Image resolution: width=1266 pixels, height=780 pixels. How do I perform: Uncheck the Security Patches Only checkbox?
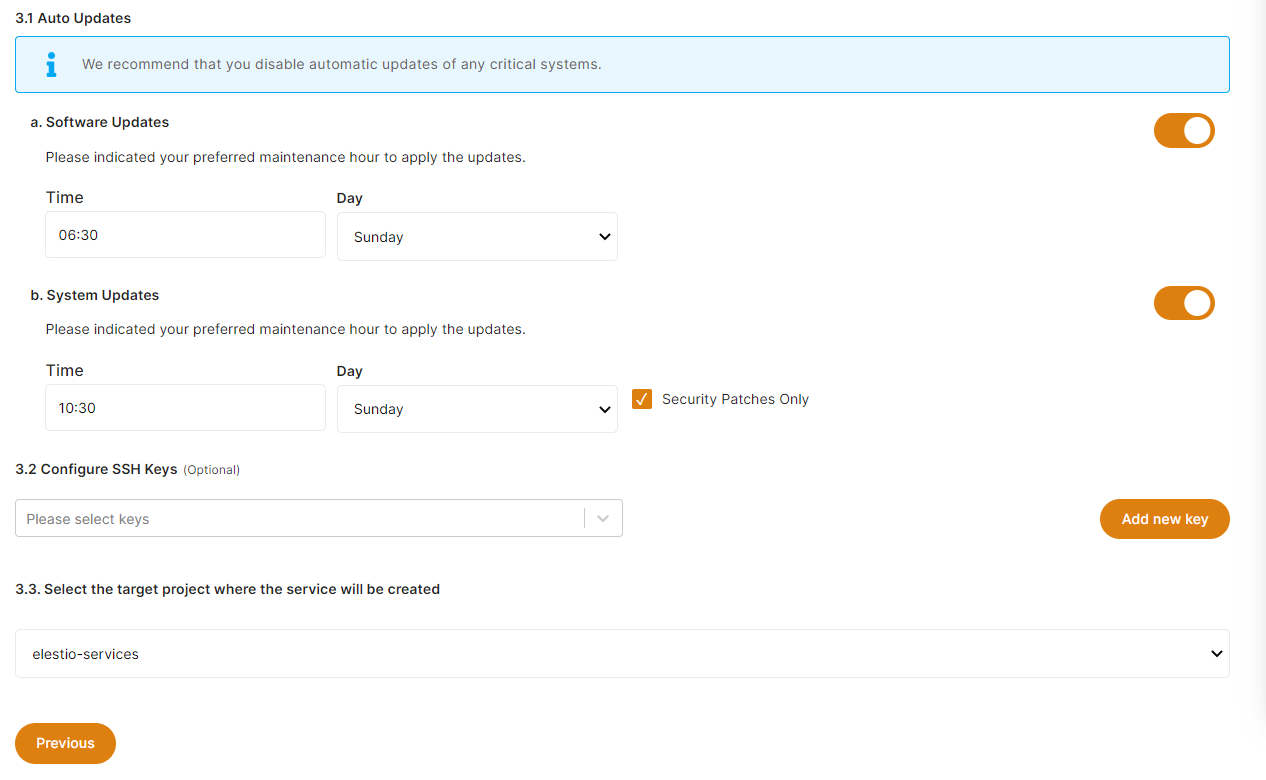(x=642, y=399)
